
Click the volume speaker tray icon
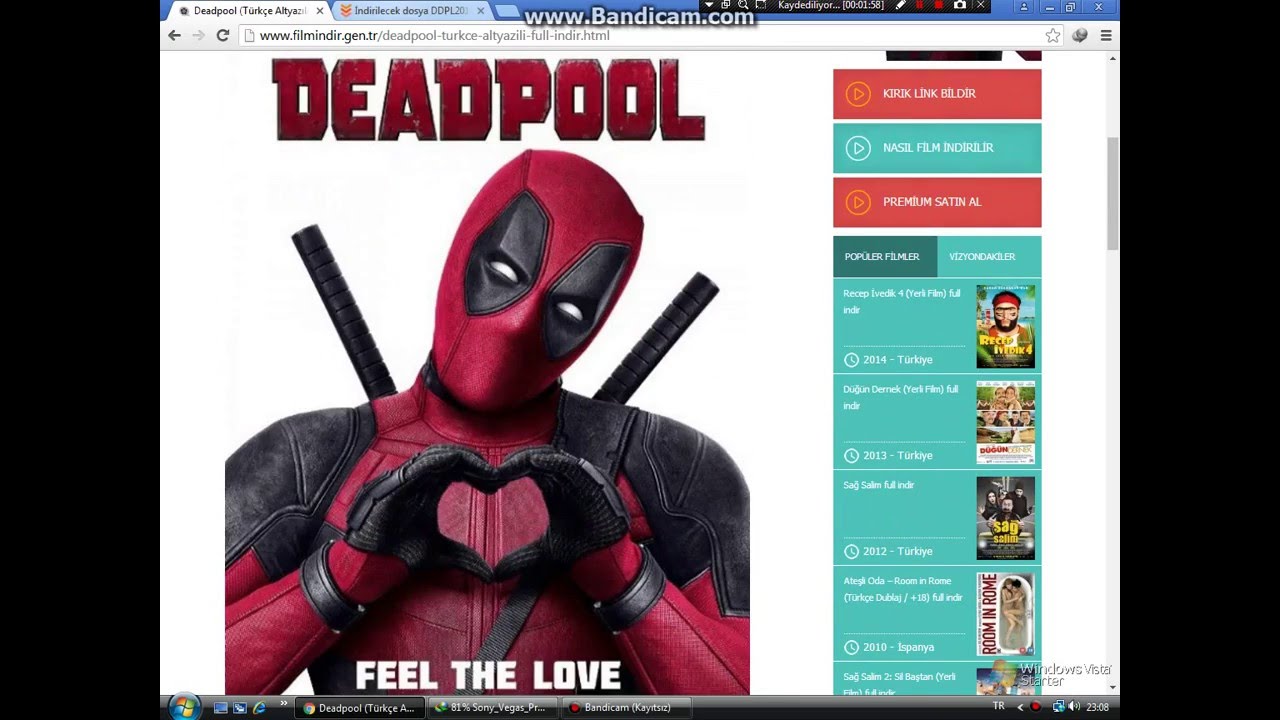coord(1074,707)
